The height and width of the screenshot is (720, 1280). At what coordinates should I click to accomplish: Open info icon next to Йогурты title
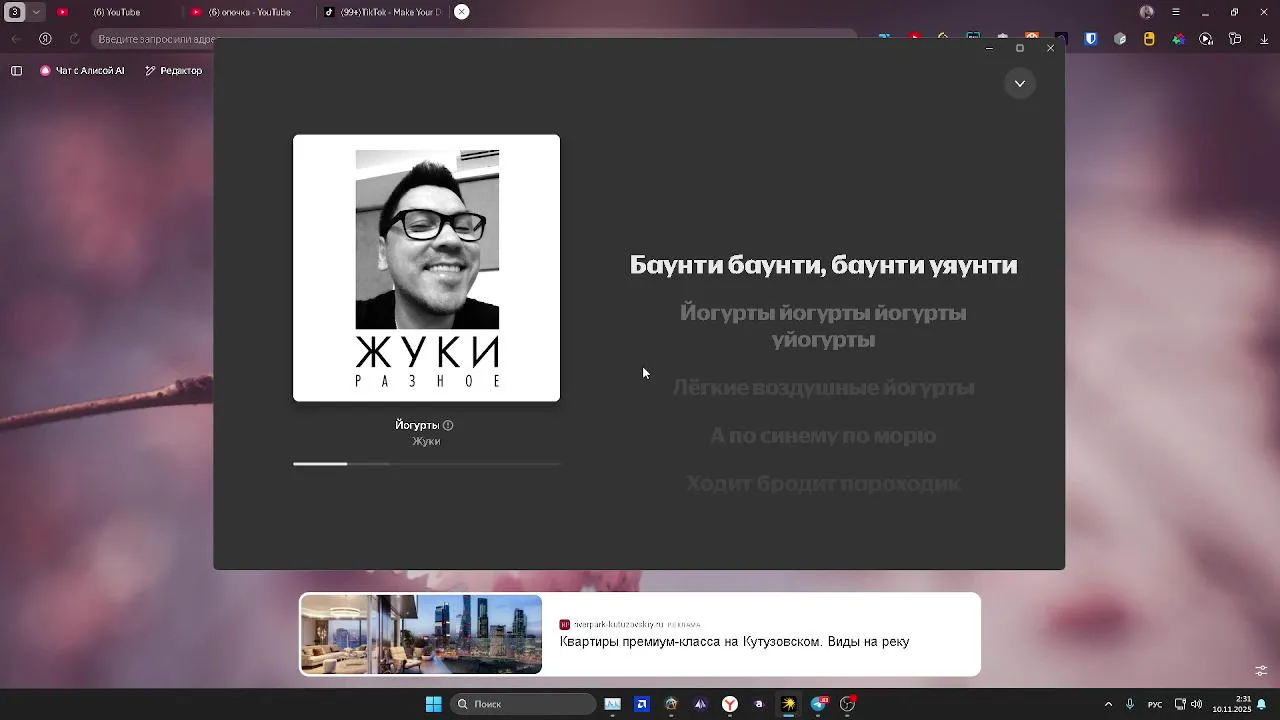tap(448, 425)
